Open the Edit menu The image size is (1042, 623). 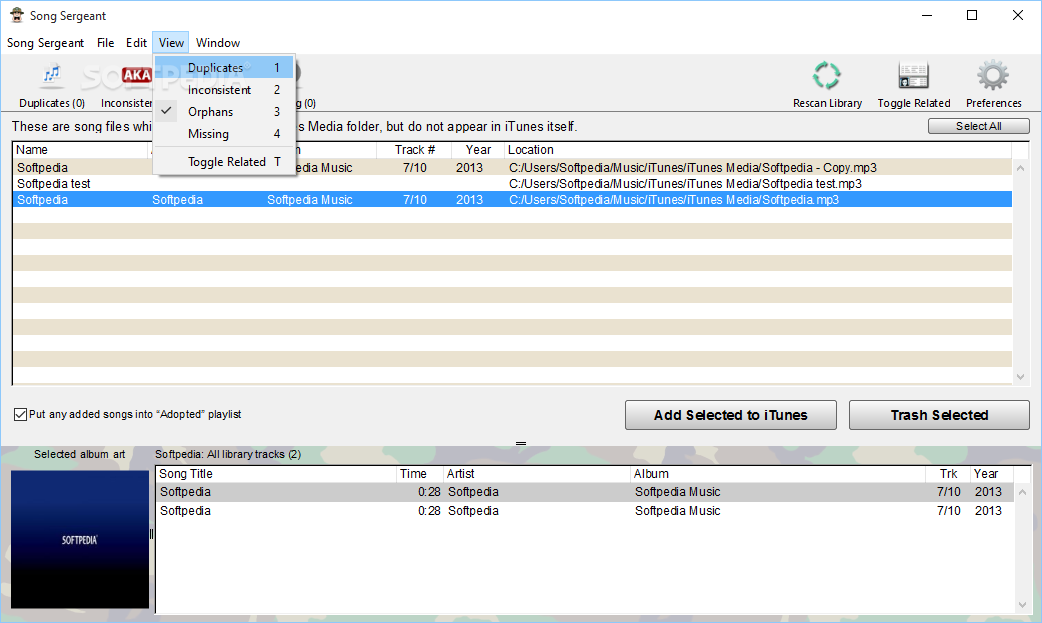pyautogui.click(x=136, y=43)
